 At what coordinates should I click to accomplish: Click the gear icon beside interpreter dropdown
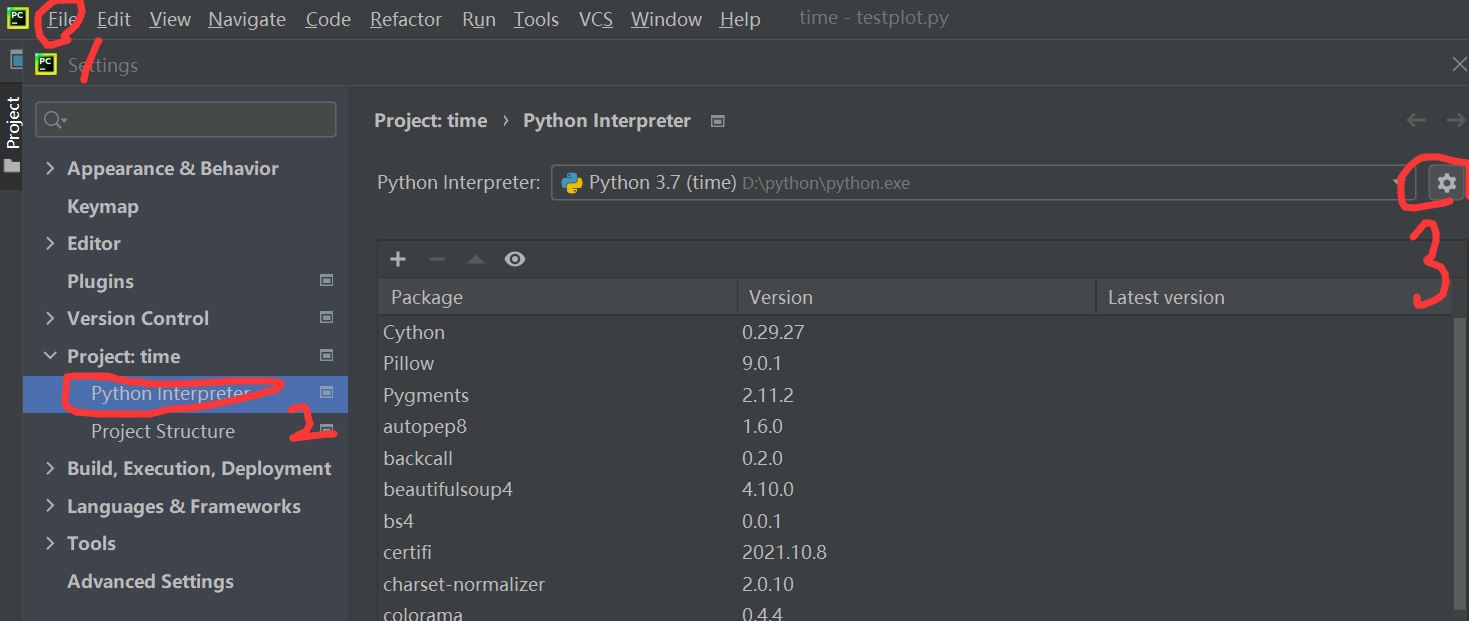click(1446, 183)
